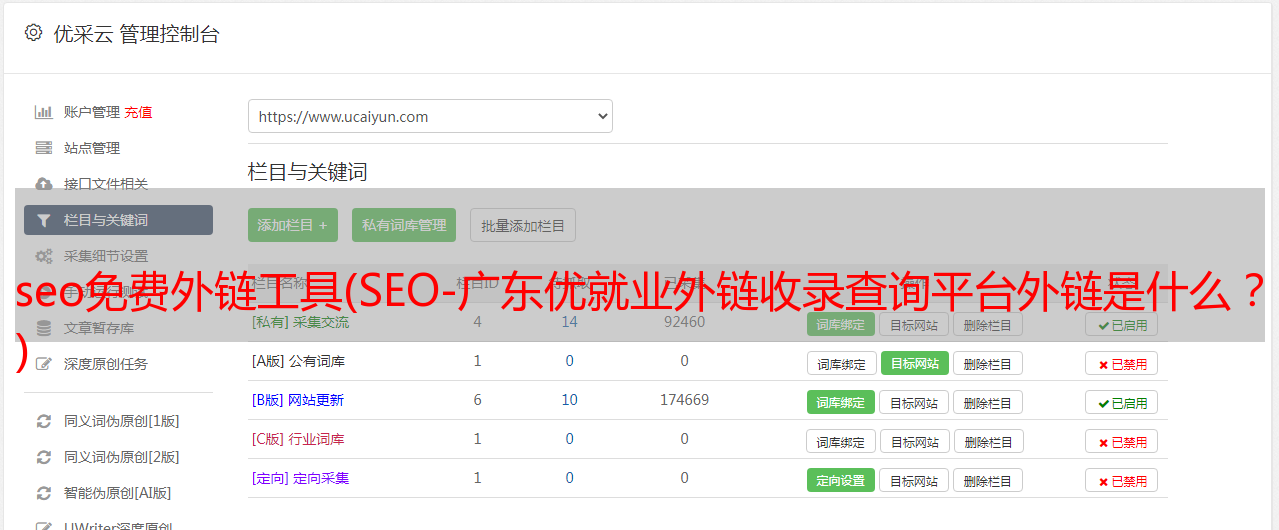Click the 批量添加栏目 button
This screenshot has width=1279, height=530.
pos(523,225)
